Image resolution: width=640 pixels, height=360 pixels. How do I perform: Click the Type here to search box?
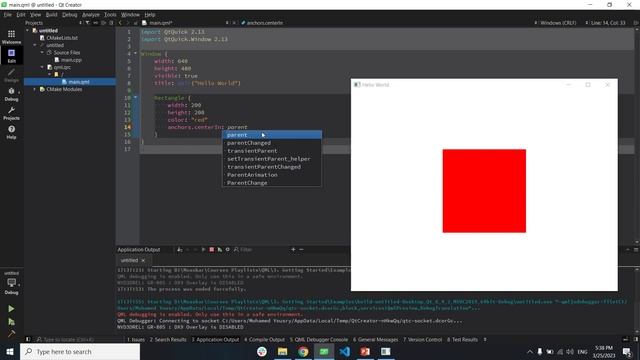tap(80, 351)
